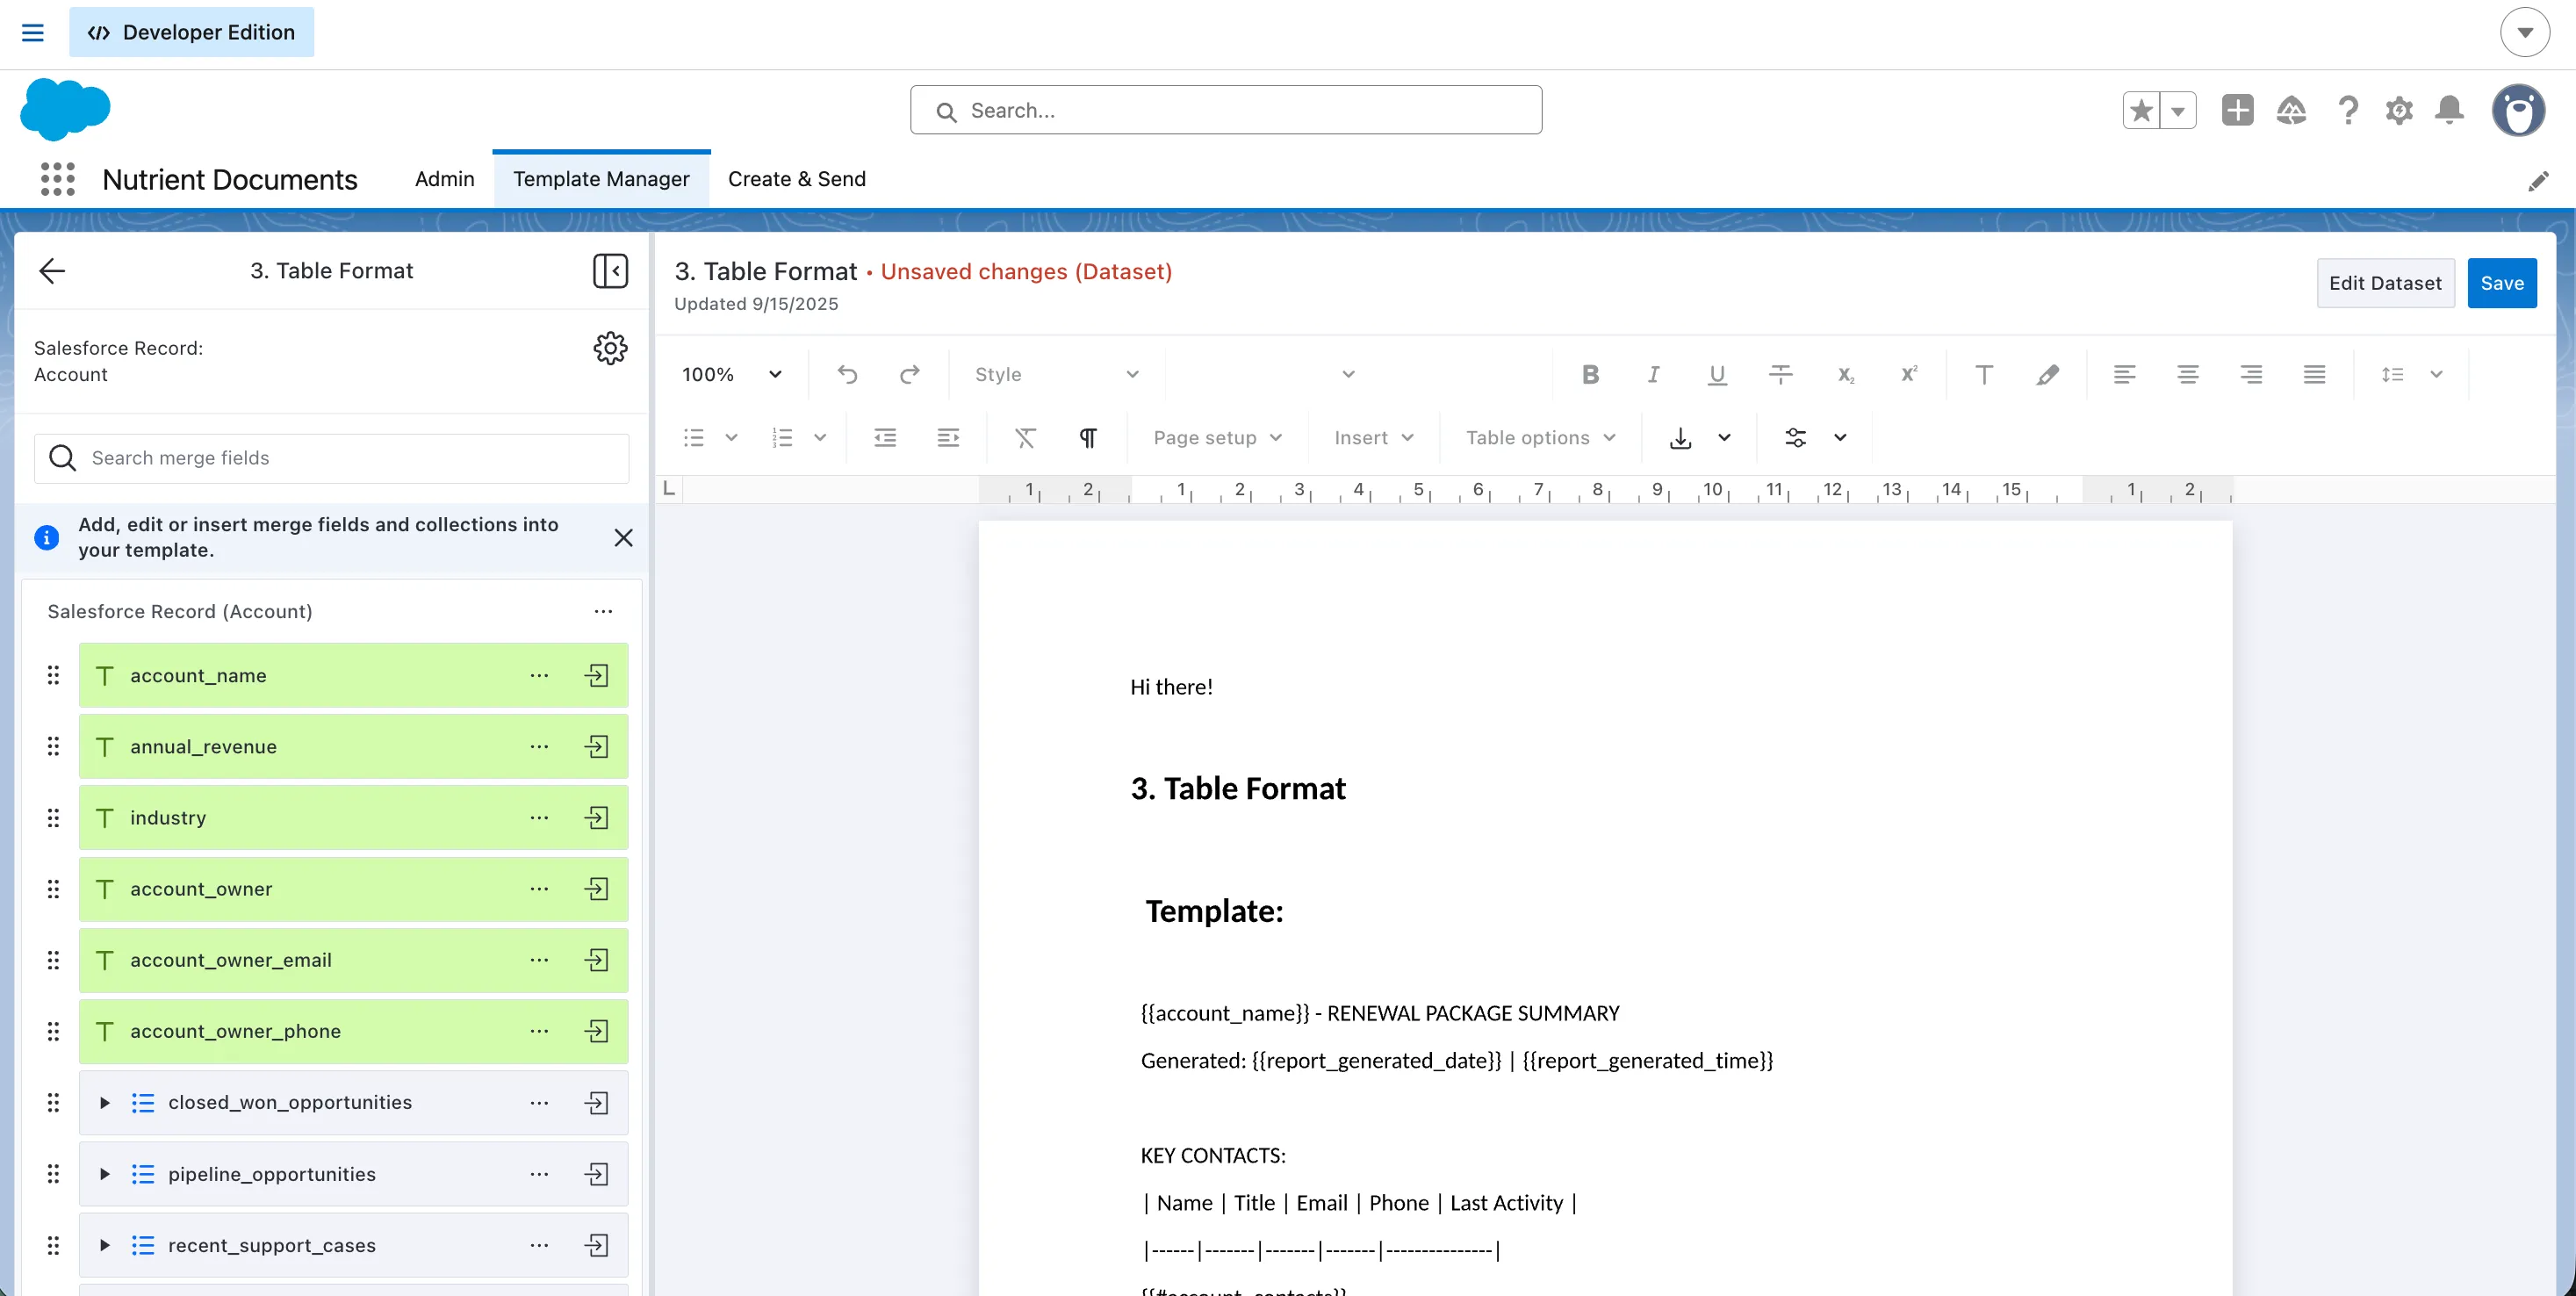Open download options chevron
Screen dimensions: 2576x1296
tap(1724, 437)
